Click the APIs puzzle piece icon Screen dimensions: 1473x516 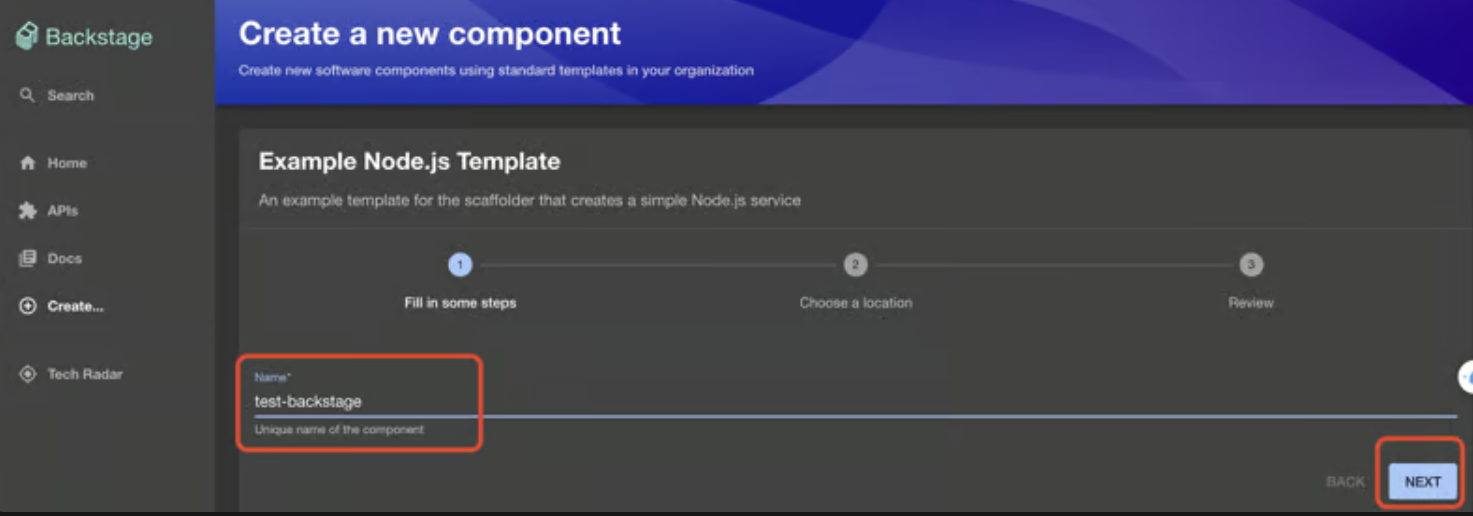(28, 211)
